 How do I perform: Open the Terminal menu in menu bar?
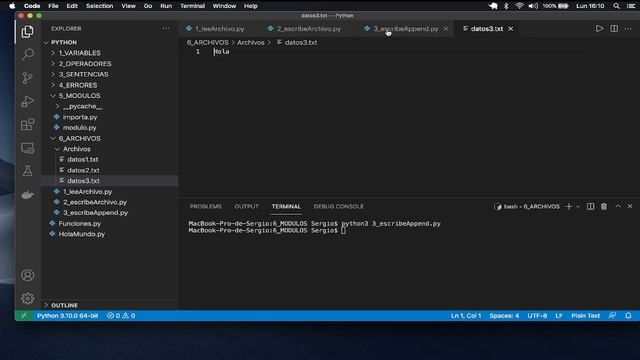[x=192, y=6]
